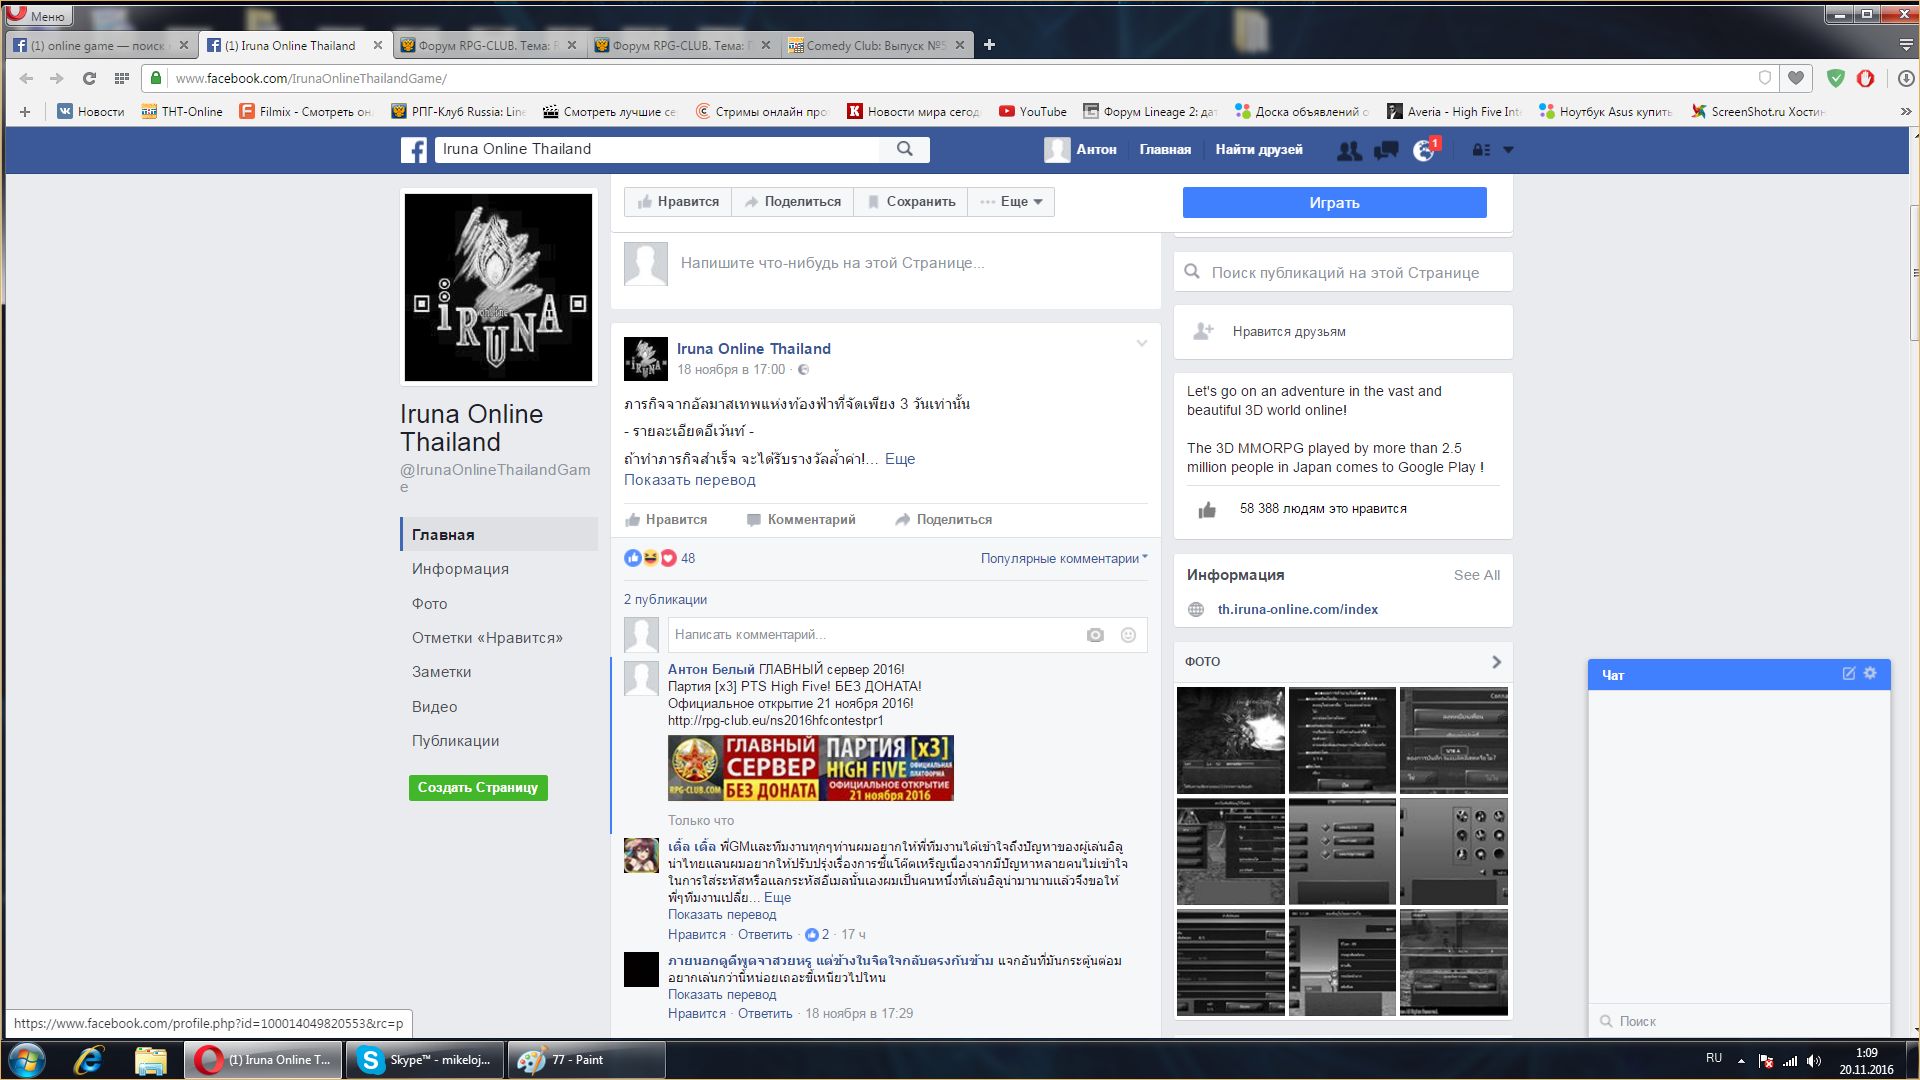Click the Сохранить page button
The height and width of the screenshot is (1080, 1920).
[911, 202]
